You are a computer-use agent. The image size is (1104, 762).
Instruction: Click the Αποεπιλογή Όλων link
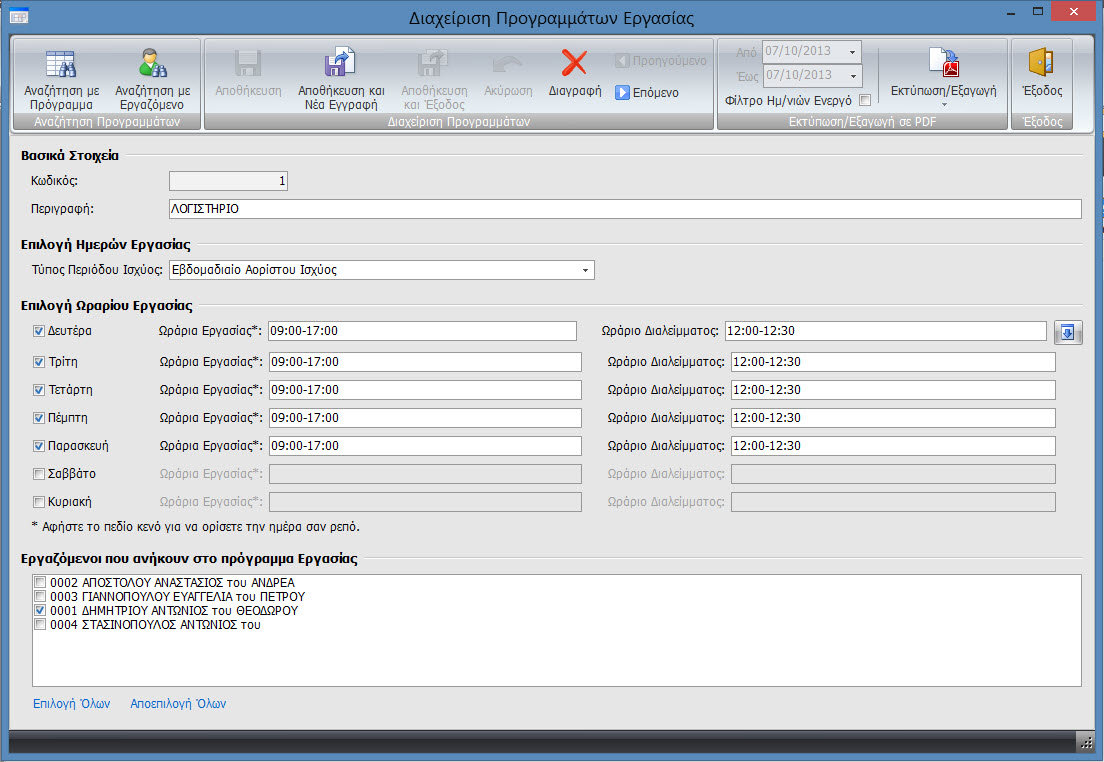click(x=178, y=704)
